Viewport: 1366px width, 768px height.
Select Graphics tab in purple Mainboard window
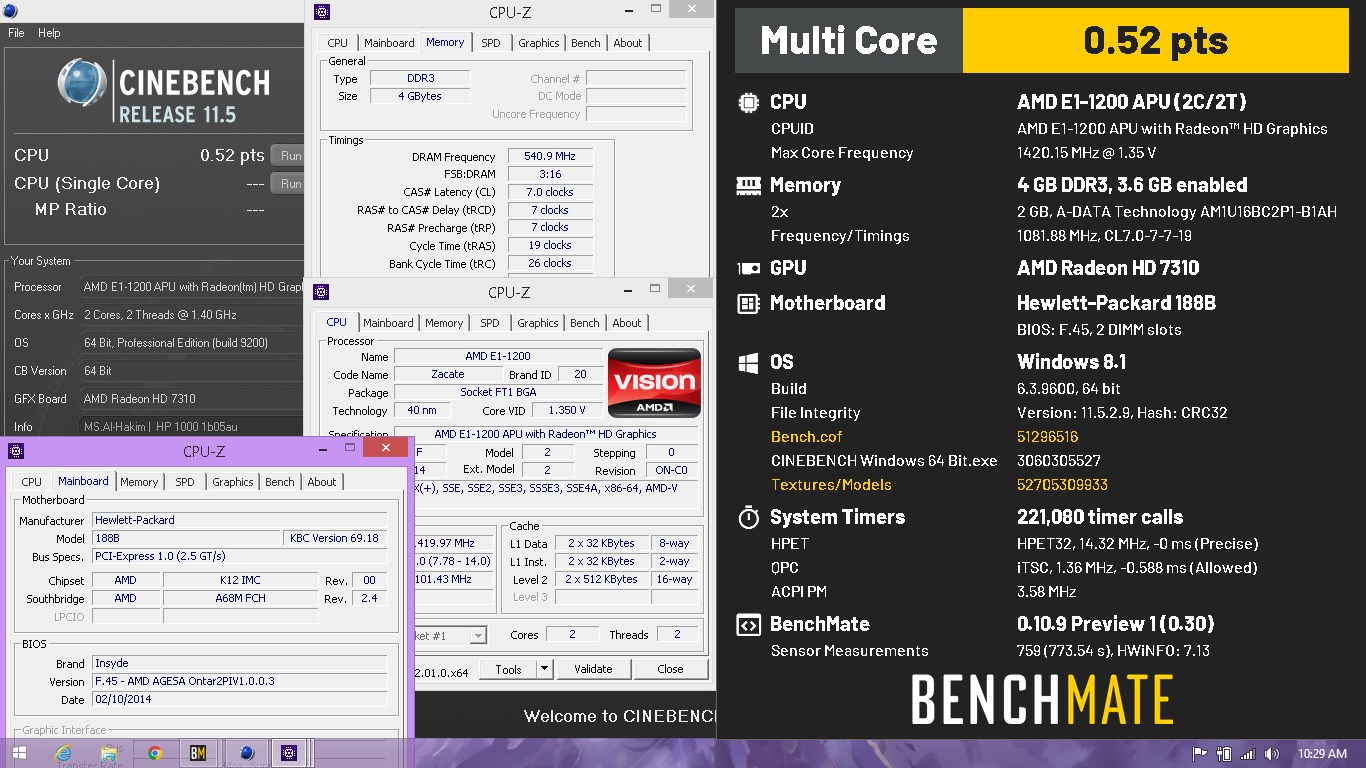coord(233,482)
